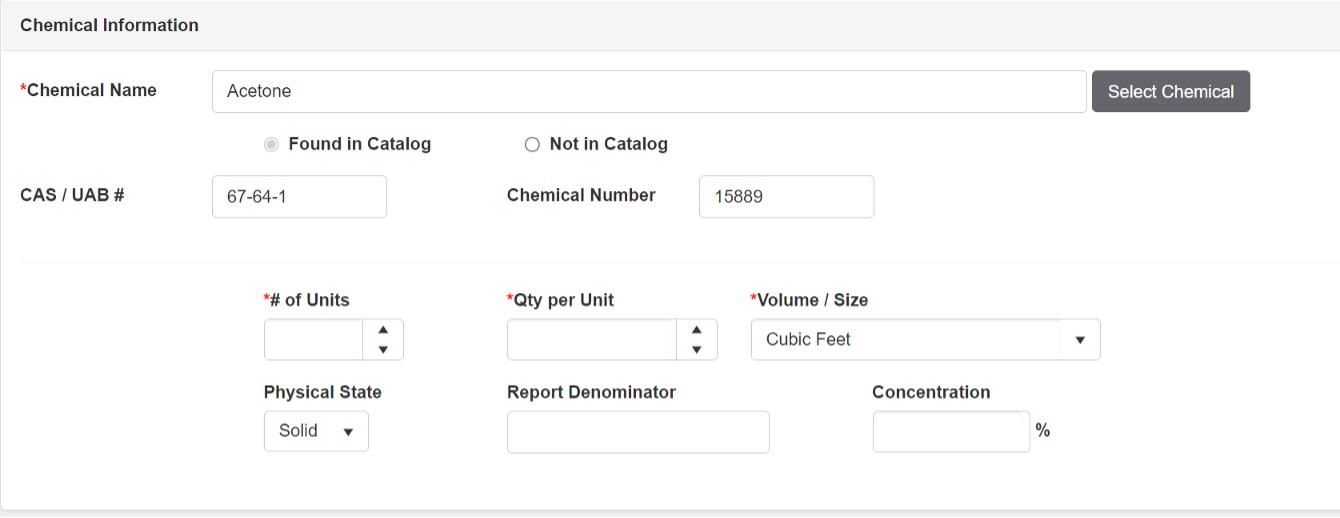1340x518 pixels.
Task: Click into the # of Units number box
Action: (313, 340)
